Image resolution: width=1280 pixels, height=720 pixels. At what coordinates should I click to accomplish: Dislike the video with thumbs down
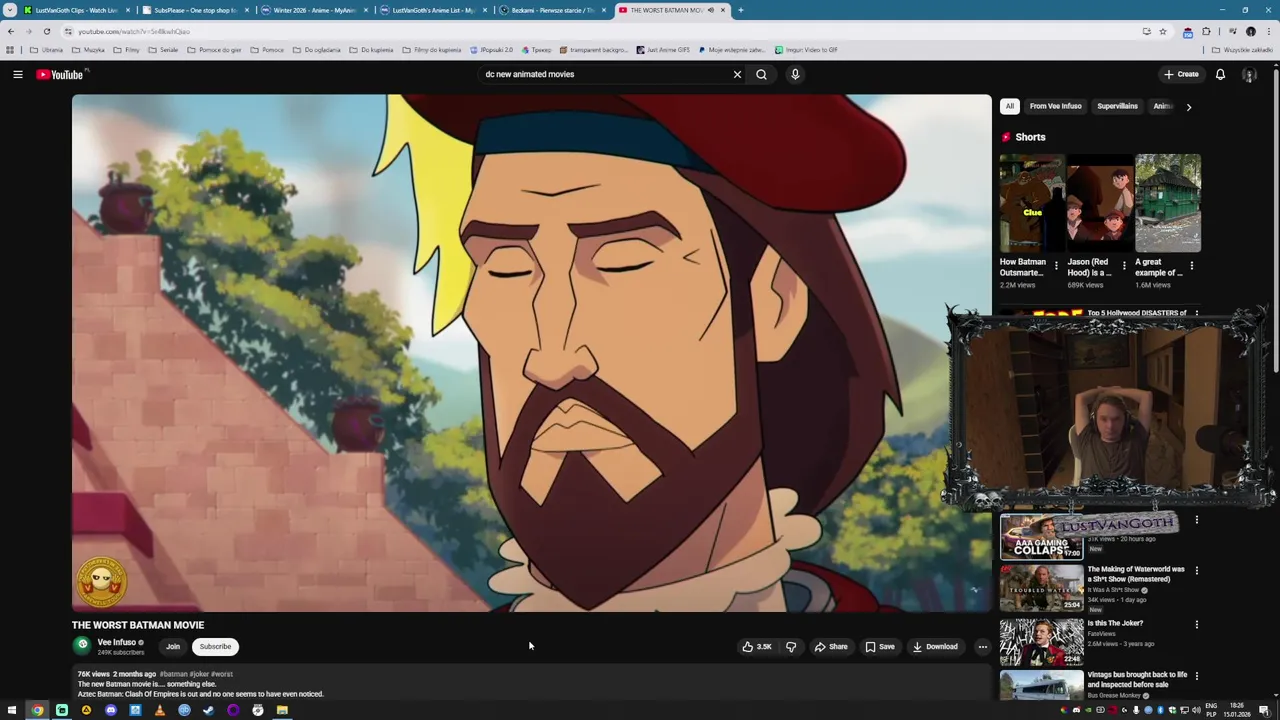791,646
